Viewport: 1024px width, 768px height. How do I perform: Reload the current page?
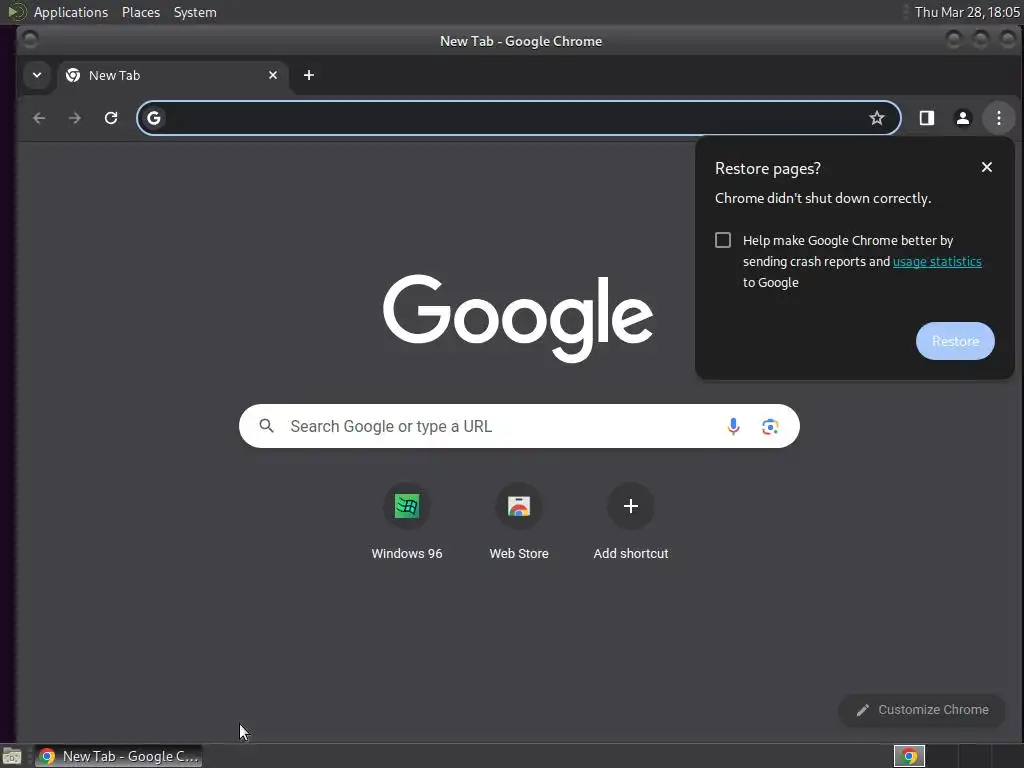[111, 118]
